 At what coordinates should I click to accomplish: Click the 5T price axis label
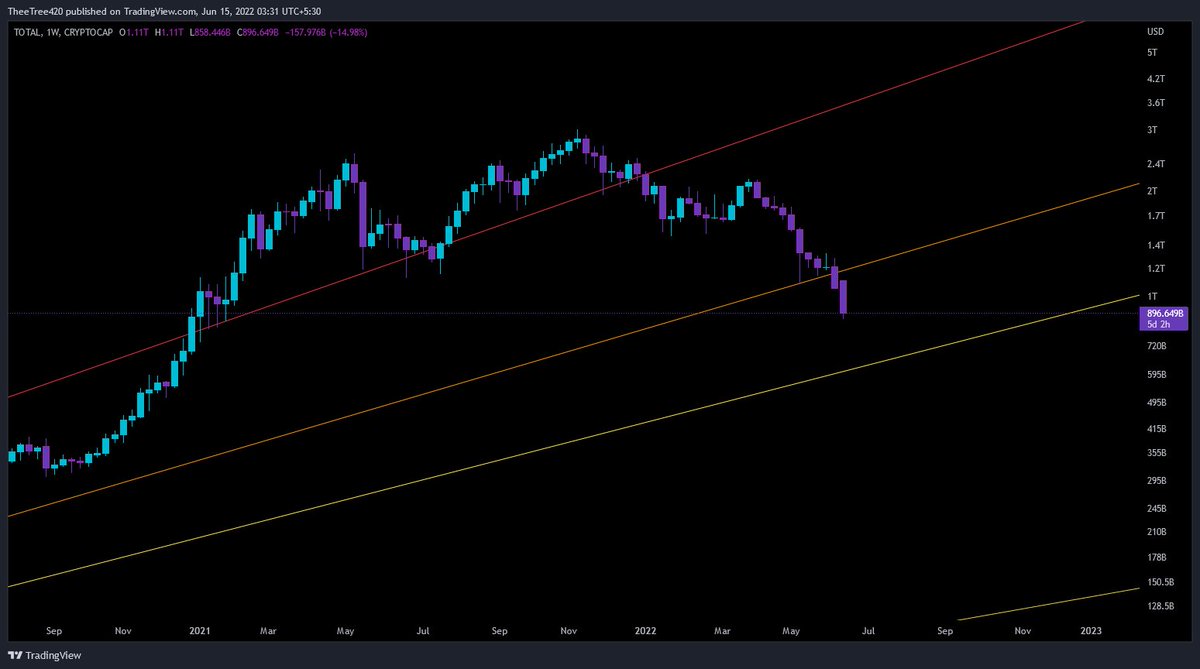point(1152,51)
